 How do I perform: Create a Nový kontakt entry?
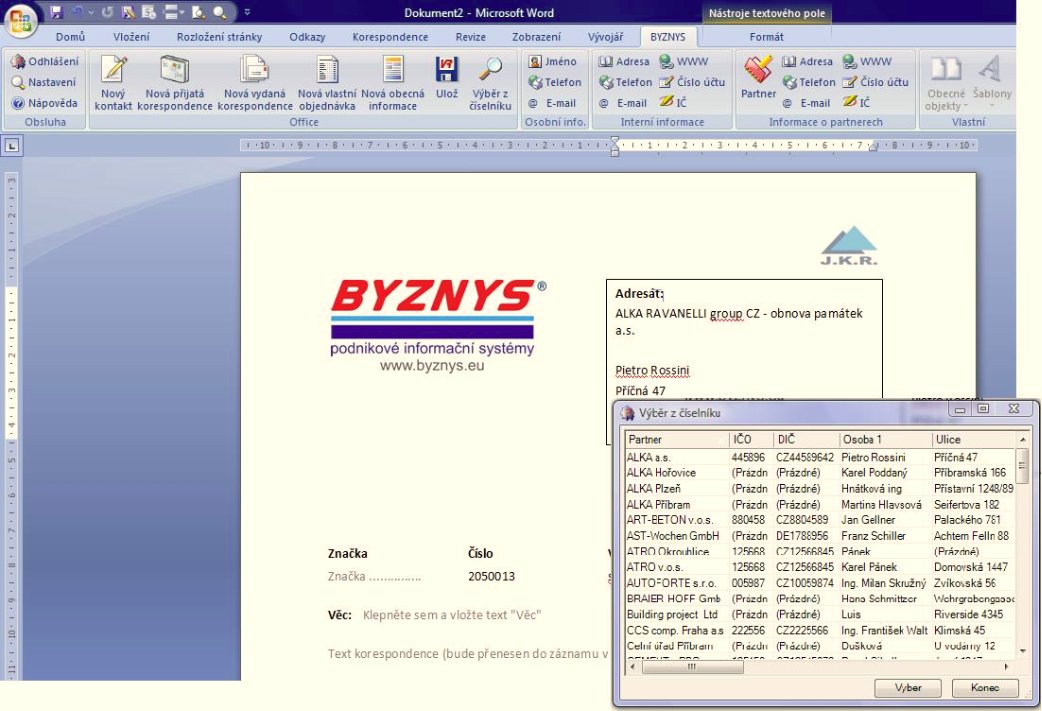click(114, 82)
